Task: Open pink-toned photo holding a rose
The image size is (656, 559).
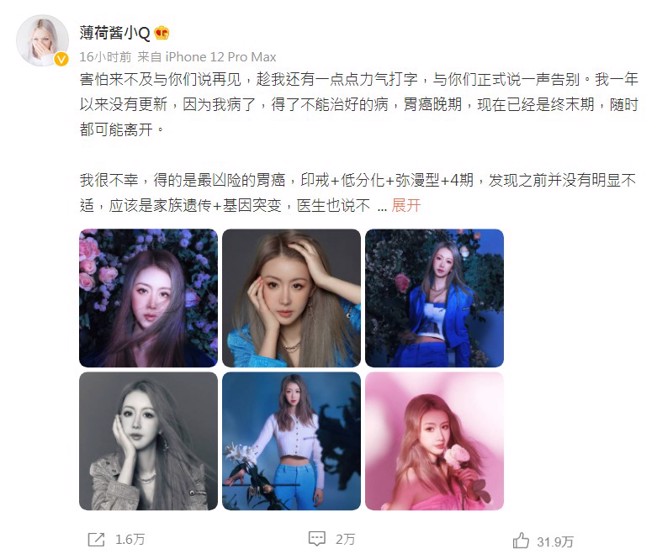Action: pyautogui.click(x=434, y=441)
